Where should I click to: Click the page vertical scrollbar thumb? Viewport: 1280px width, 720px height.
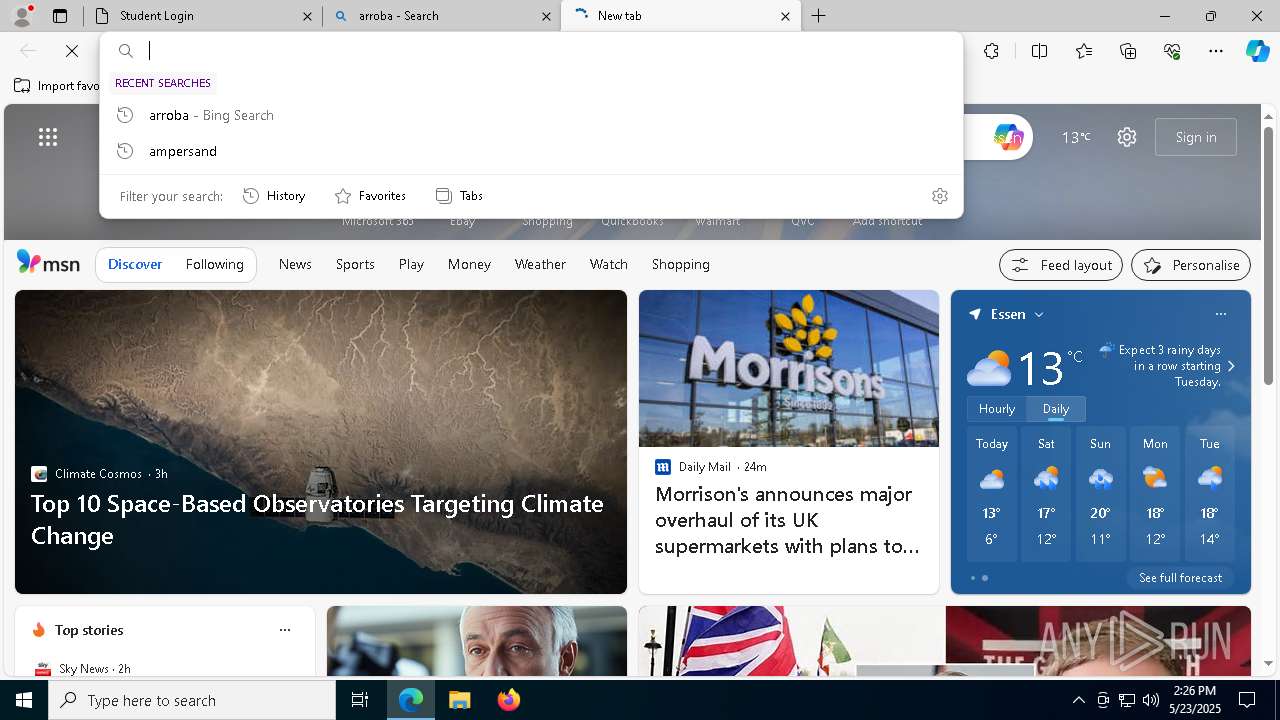(1268, 255)
